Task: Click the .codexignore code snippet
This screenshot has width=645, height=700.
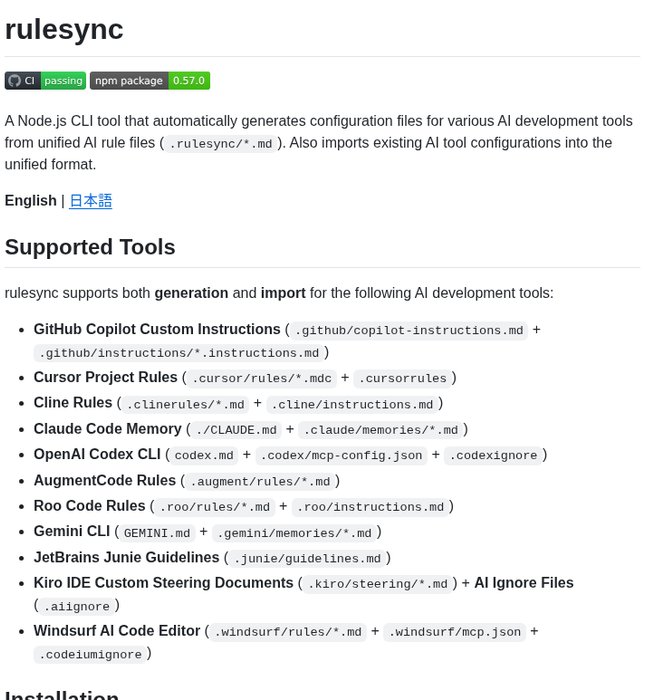Action: pos(494,455)
